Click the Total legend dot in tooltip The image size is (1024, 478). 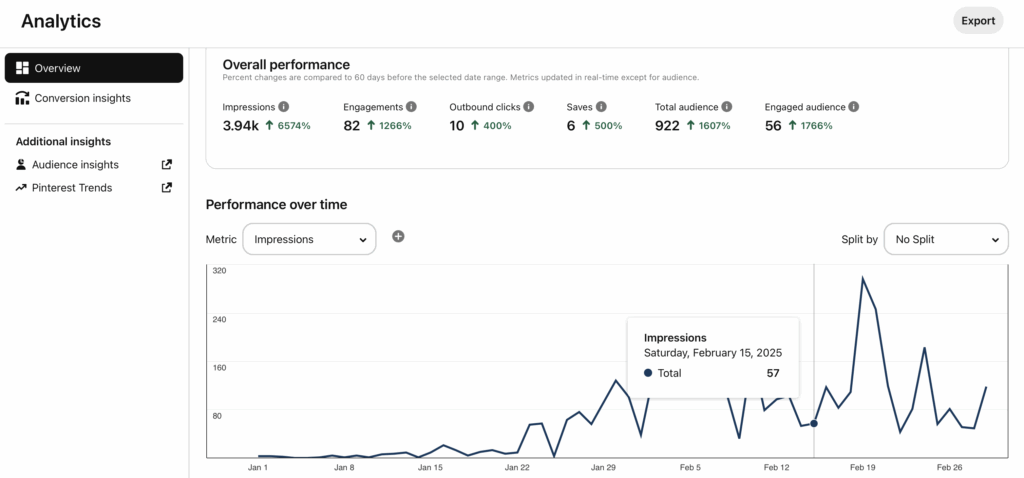(648, 373)
